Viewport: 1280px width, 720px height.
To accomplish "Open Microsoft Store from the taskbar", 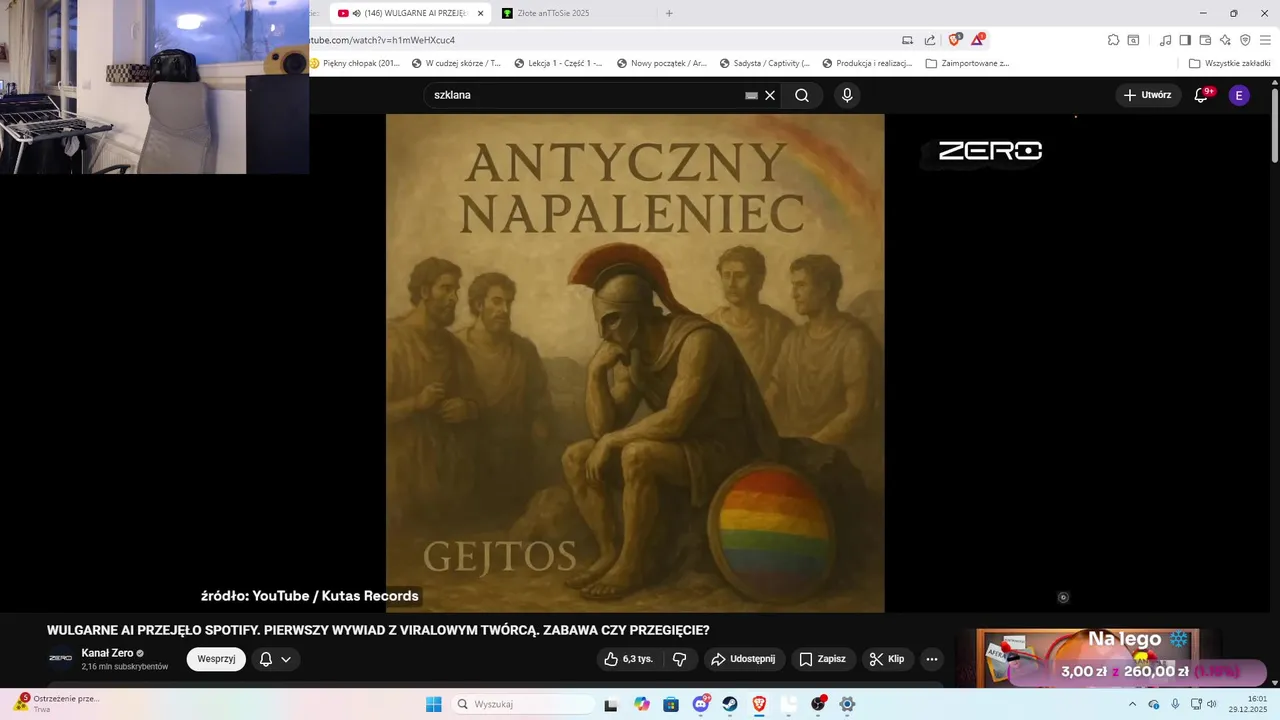I will 670,704.
